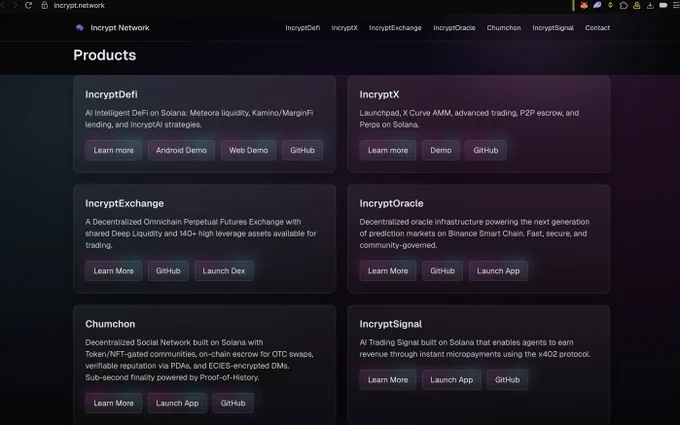680x425 pixels.
Task: Open the IncryptDefi Web Demo
Action: (x=248, y=150)
